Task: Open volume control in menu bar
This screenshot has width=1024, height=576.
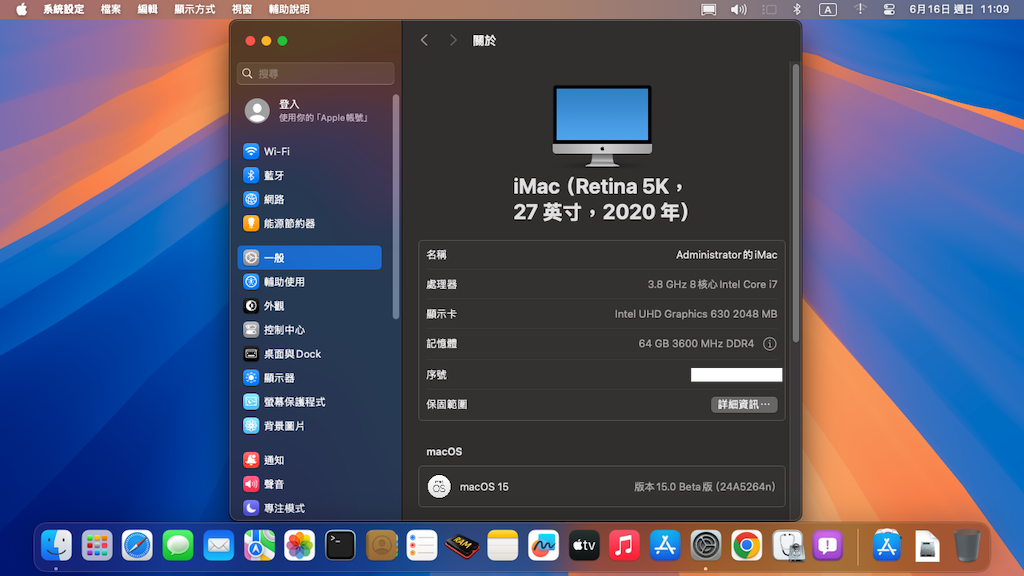Action: coord(738,9)
